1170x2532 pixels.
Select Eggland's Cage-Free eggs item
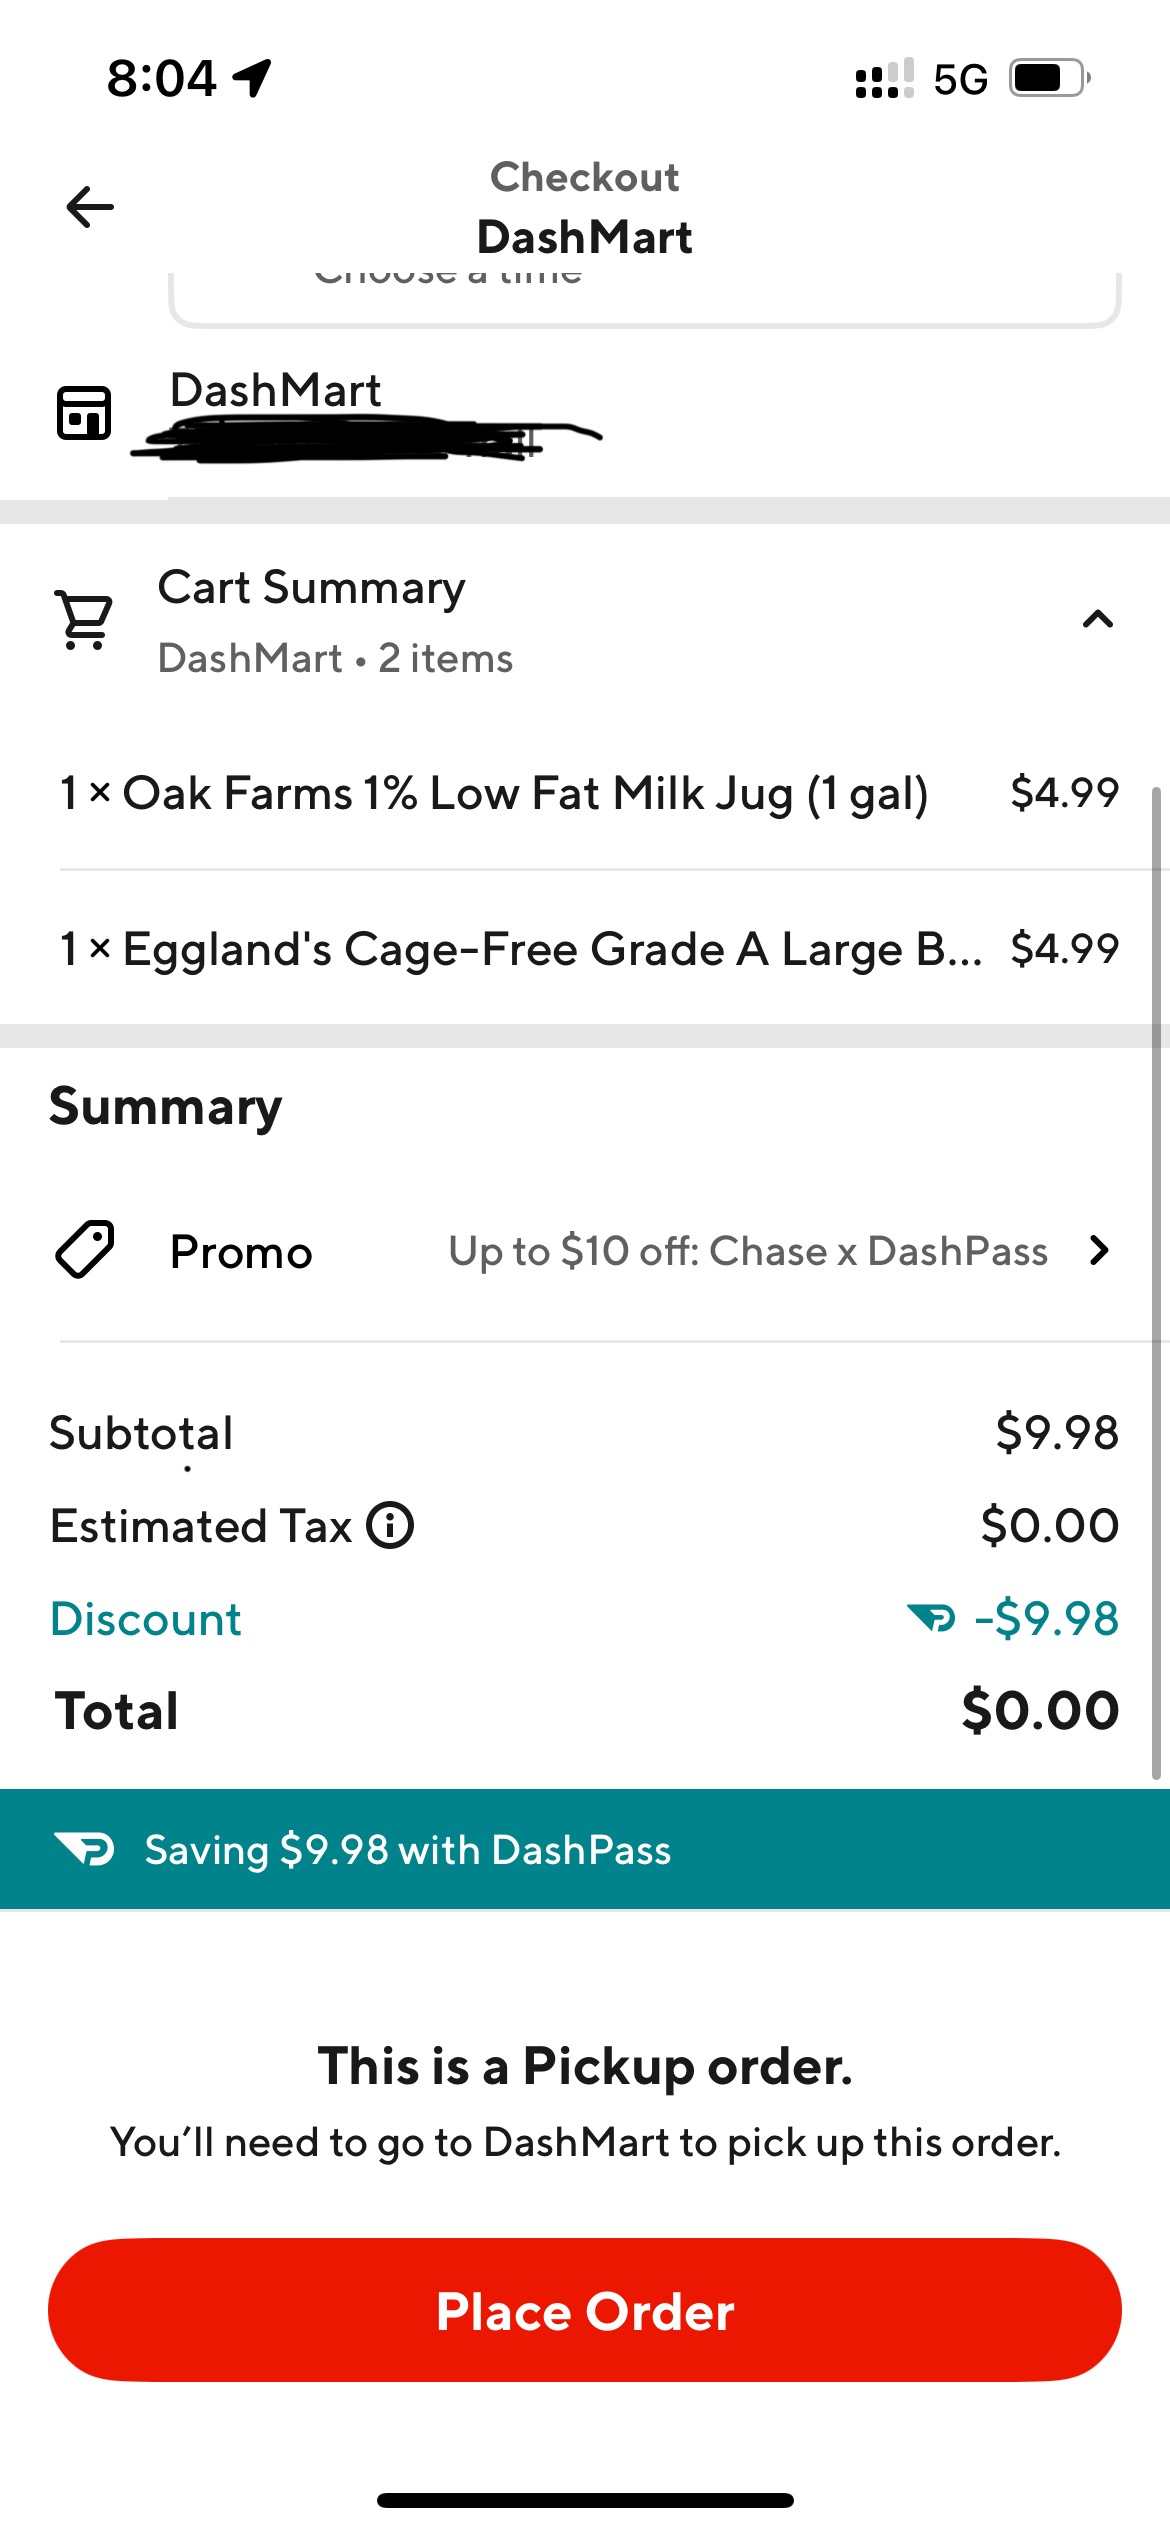tap(520, 949)
